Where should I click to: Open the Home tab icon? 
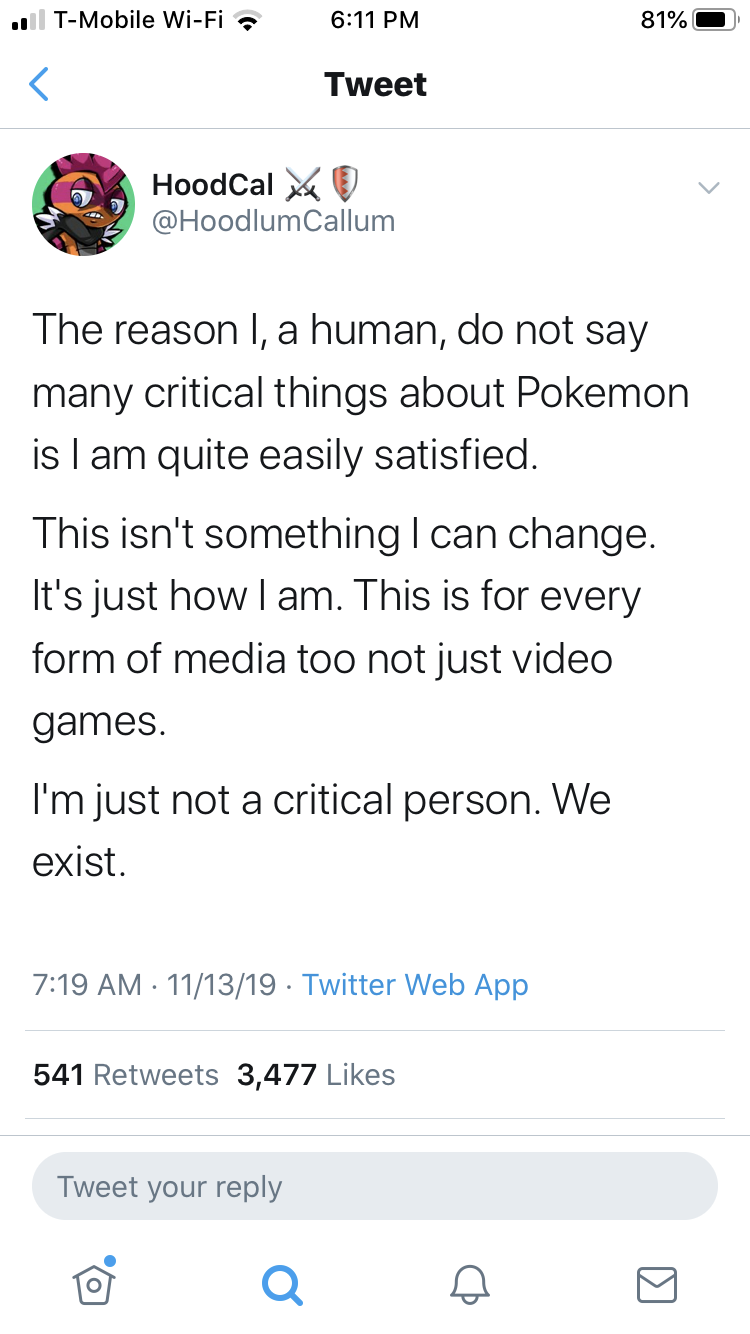point(92,1281)
